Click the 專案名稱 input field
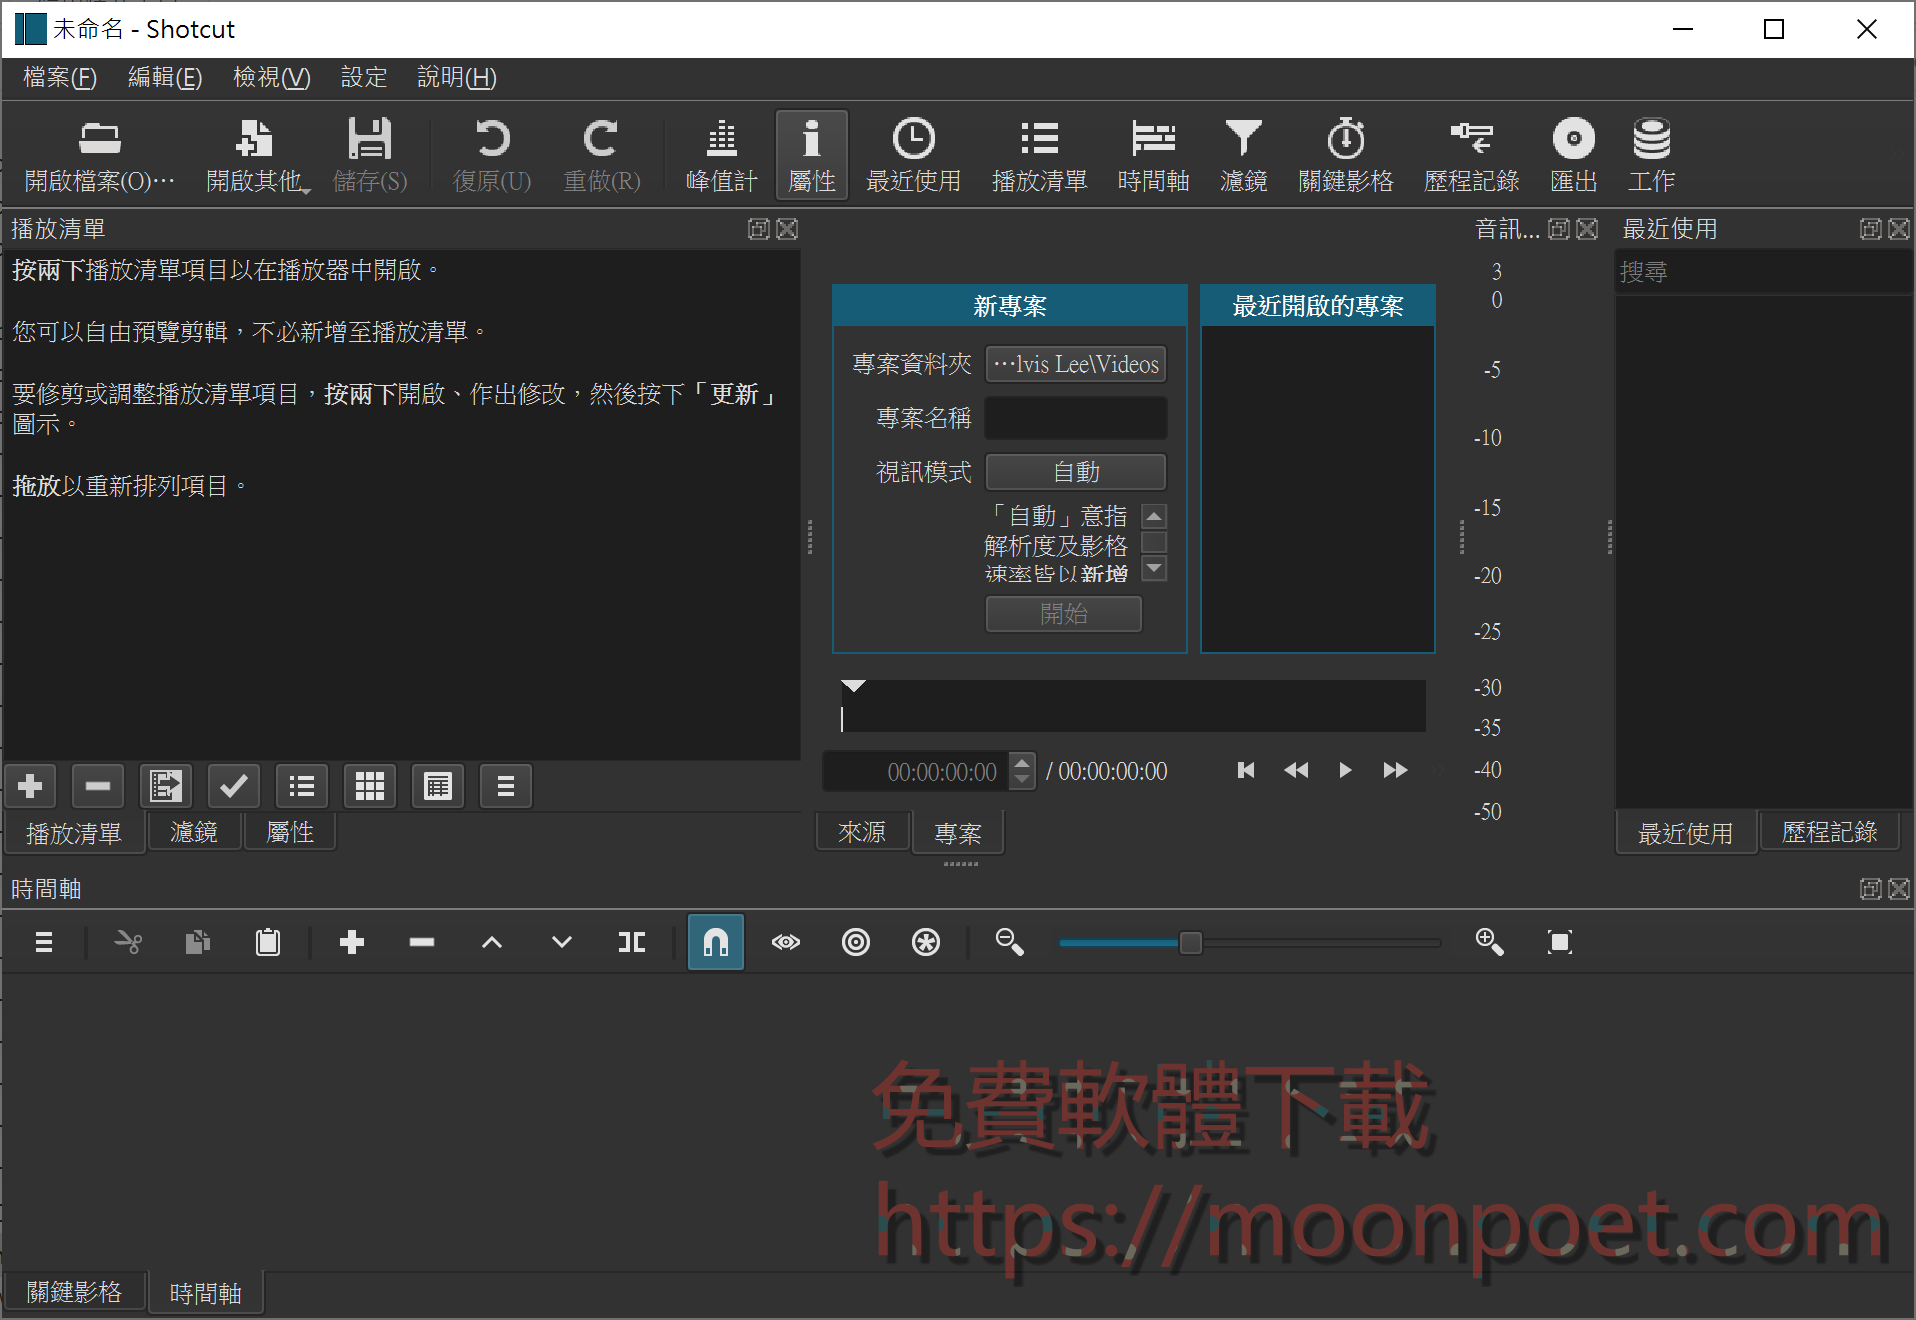Image resolution: width=1916 pixels, height=1320 pixels. [x=1075, y=418]
